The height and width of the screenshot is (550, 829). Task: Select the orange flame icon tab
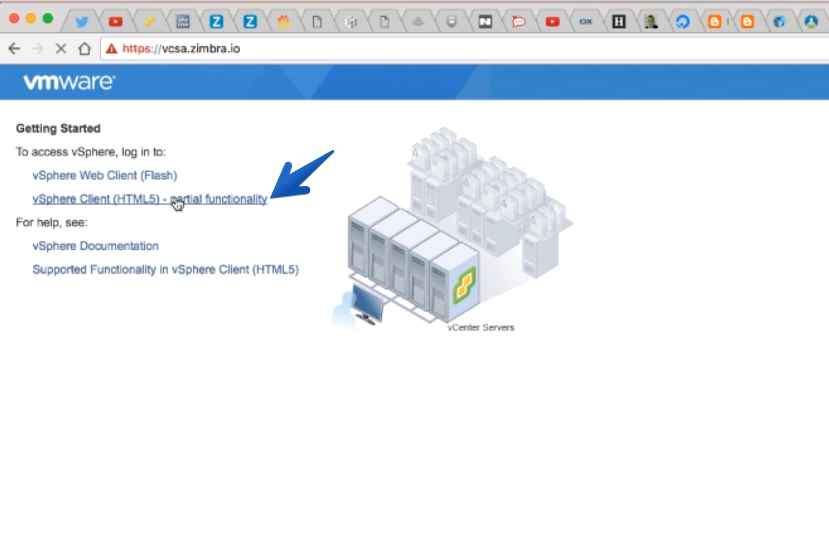[284, 22]
